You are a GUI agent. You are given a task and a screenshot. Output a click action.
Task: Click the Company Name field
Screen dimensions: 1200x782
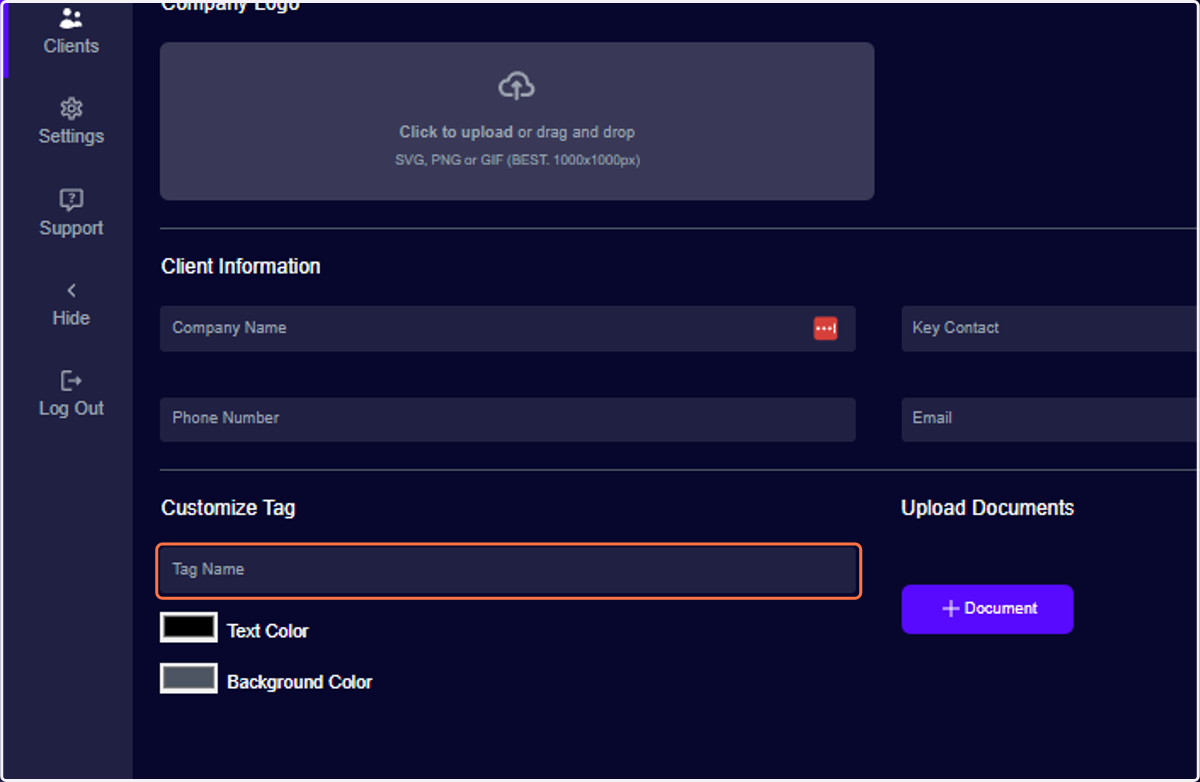508,328
